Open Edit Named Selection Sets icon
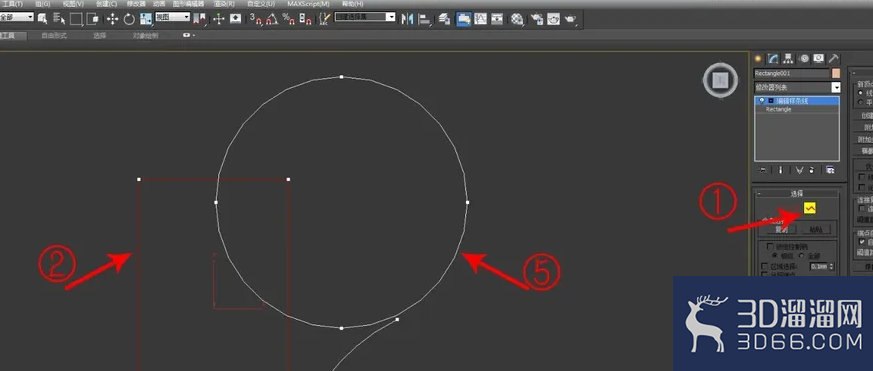Screen dimensions: 873x371 (325, 19)
